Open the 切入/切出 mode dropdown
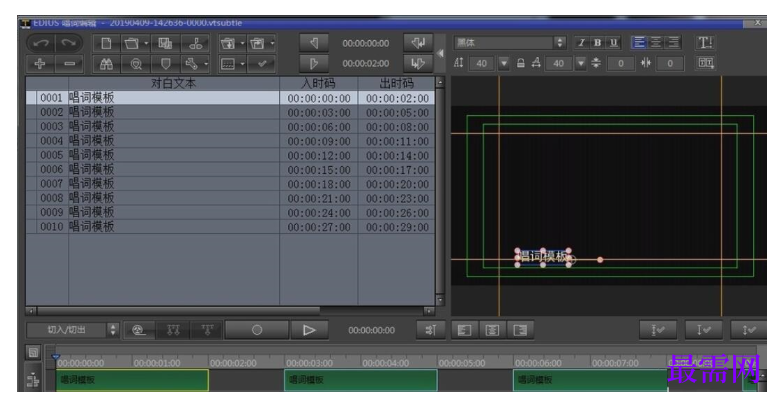 73,329
